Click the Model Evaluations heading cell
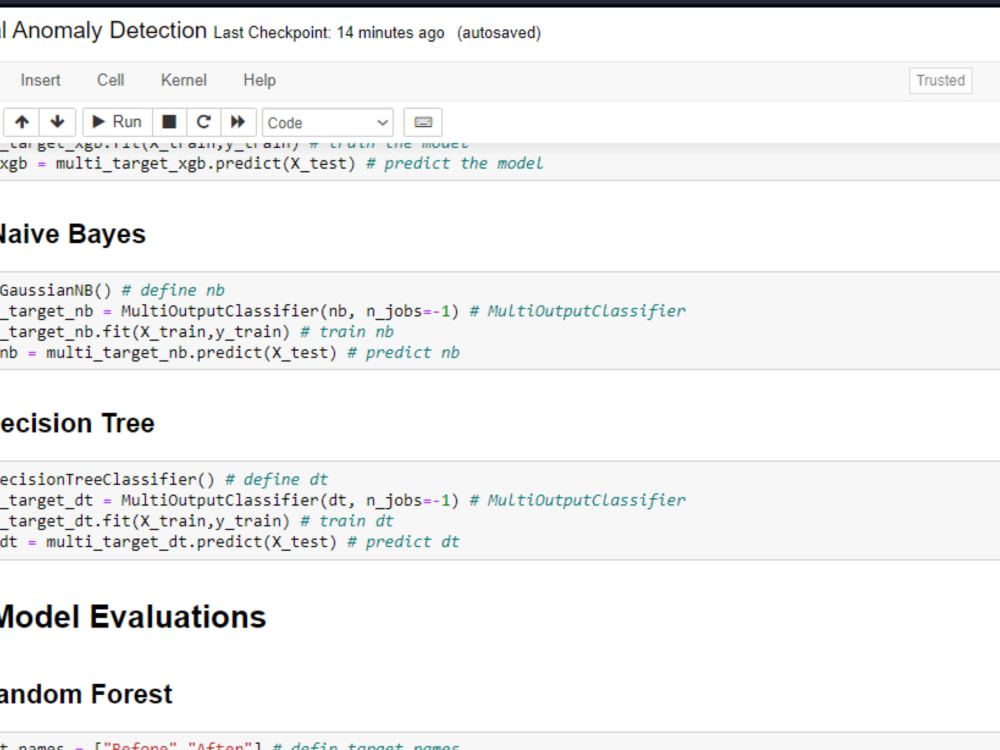 (x=132, y=617)
